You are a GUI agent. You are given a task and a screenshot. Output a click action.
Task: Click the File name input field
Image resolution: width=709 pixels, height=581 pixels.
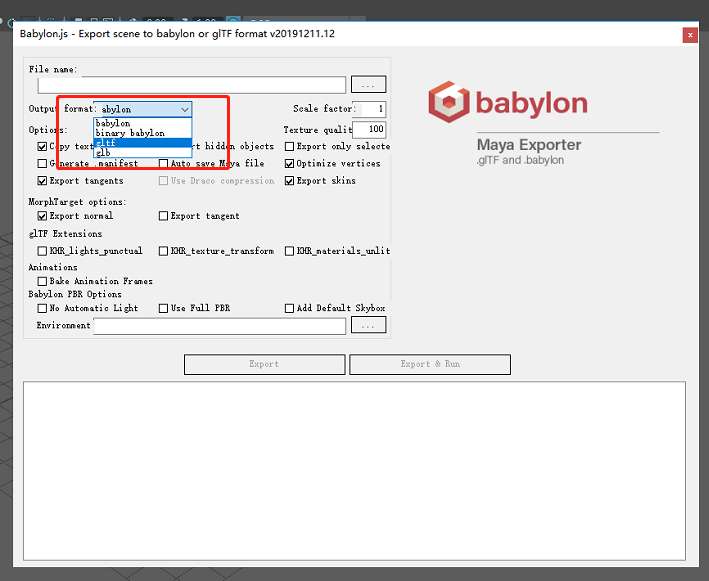pos(192,85)
